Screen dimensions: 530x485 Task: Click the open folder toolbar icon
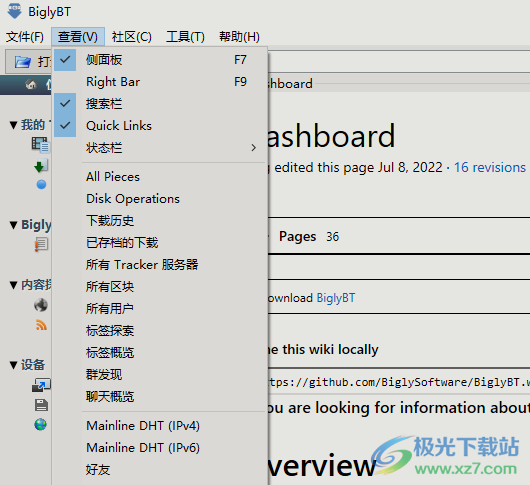pyautogui.click(x=23, y=62)
